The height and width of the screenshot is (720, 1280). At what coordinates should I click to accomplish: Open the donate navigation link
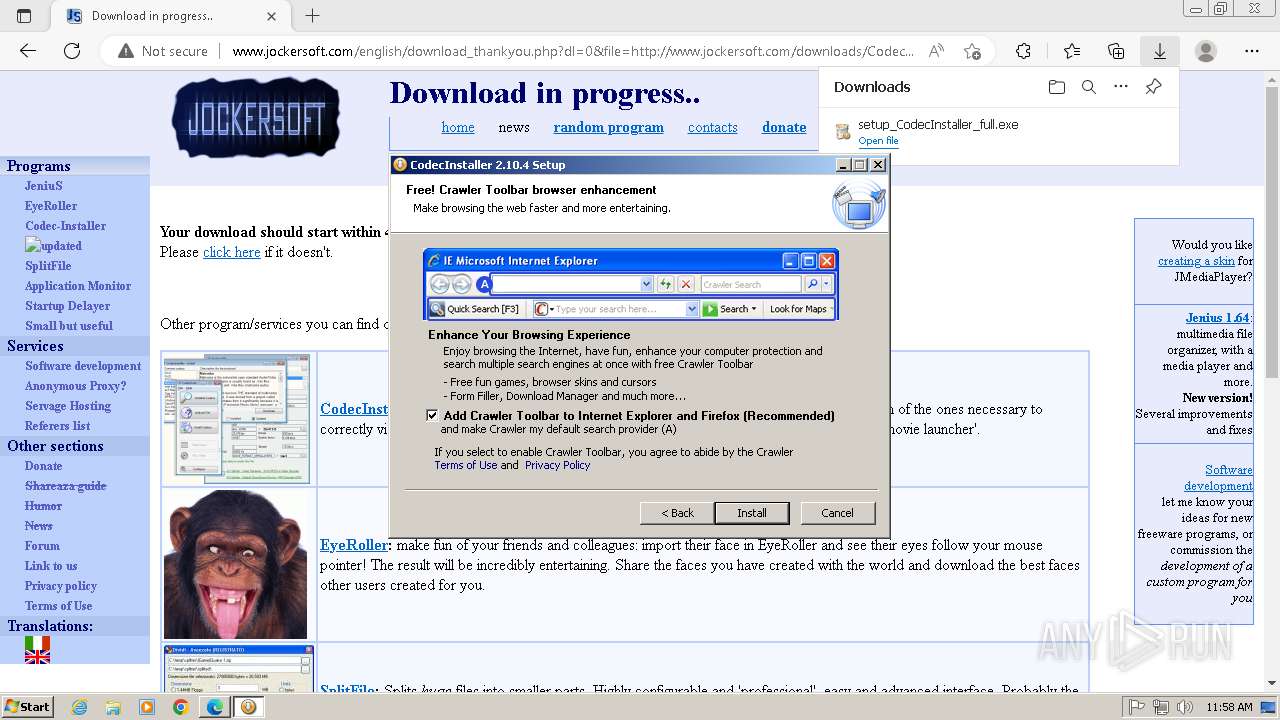point(784,127)
